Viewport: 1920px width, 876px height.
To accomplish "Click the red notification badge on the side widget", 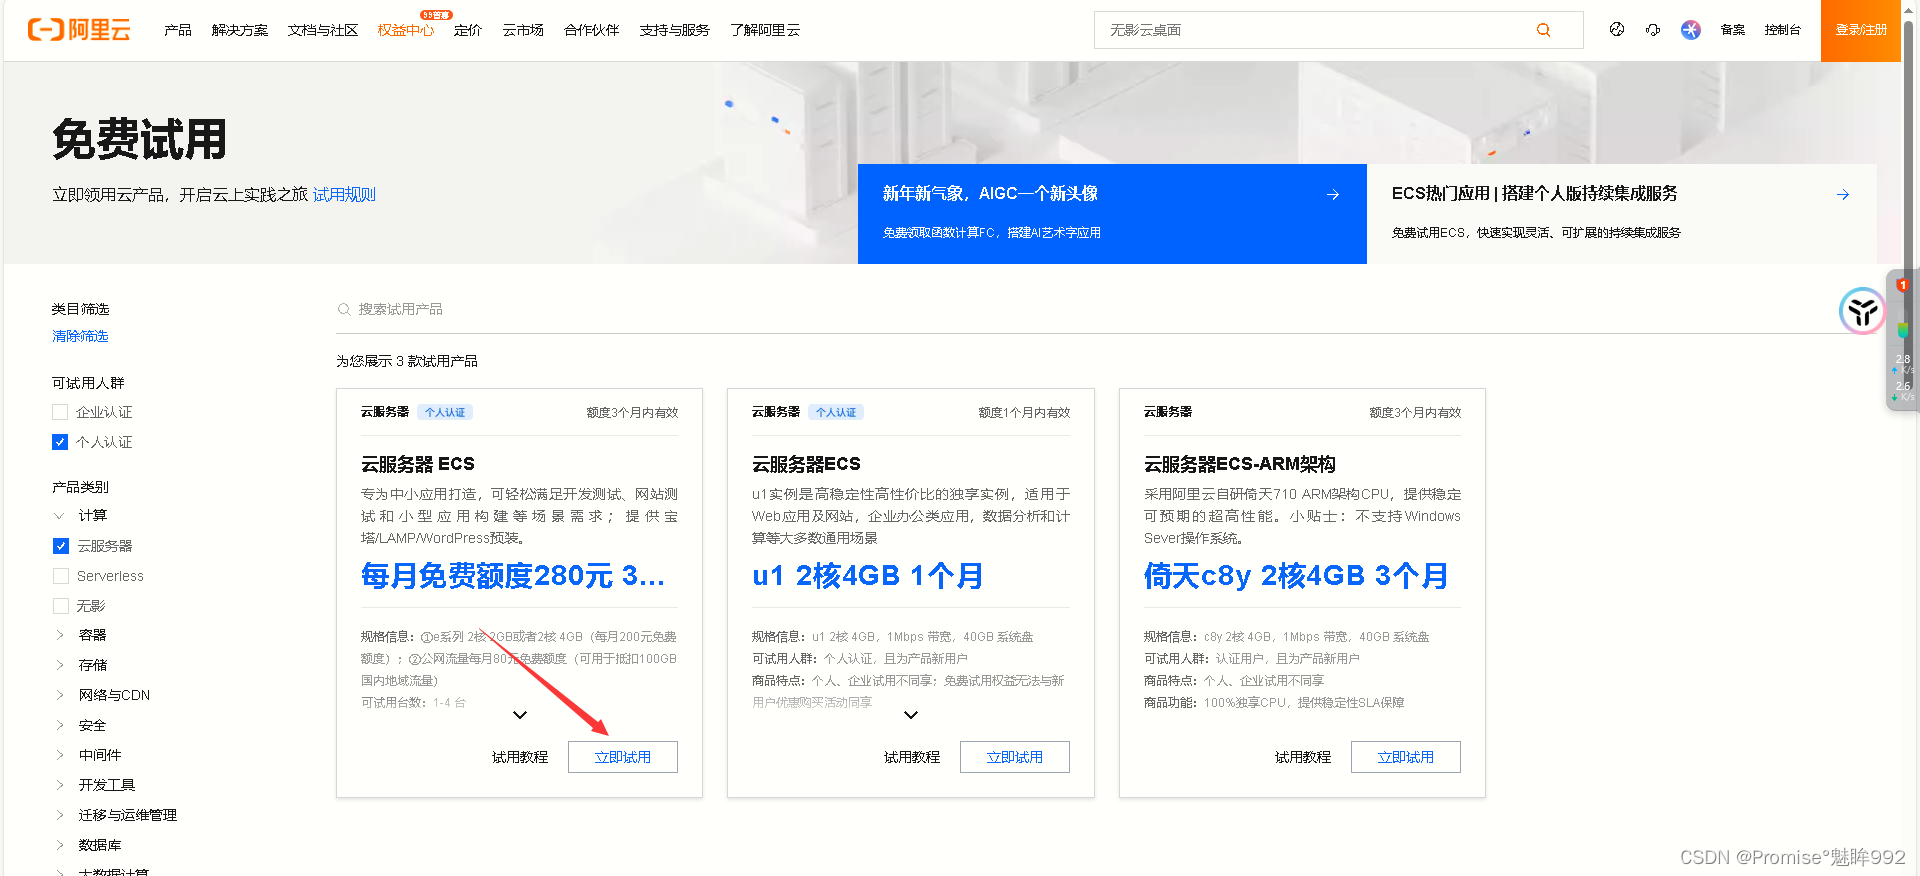I will point(1903,285).
